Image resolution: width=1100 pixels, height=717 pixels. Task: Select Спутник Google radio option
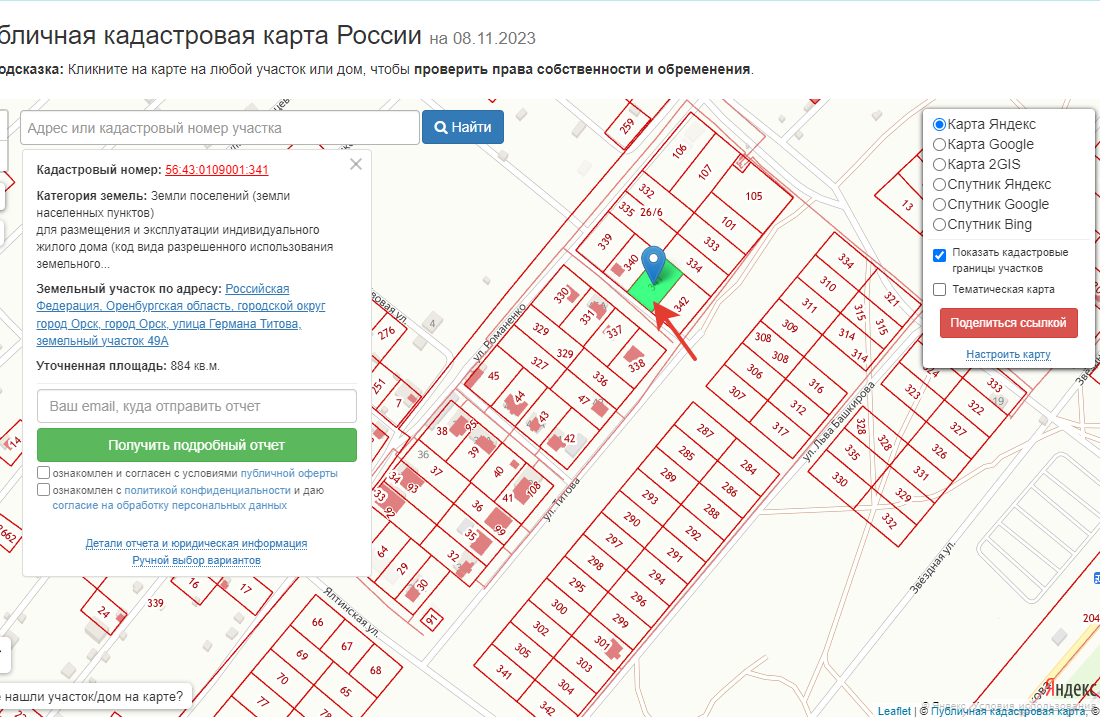click(939, 205)
